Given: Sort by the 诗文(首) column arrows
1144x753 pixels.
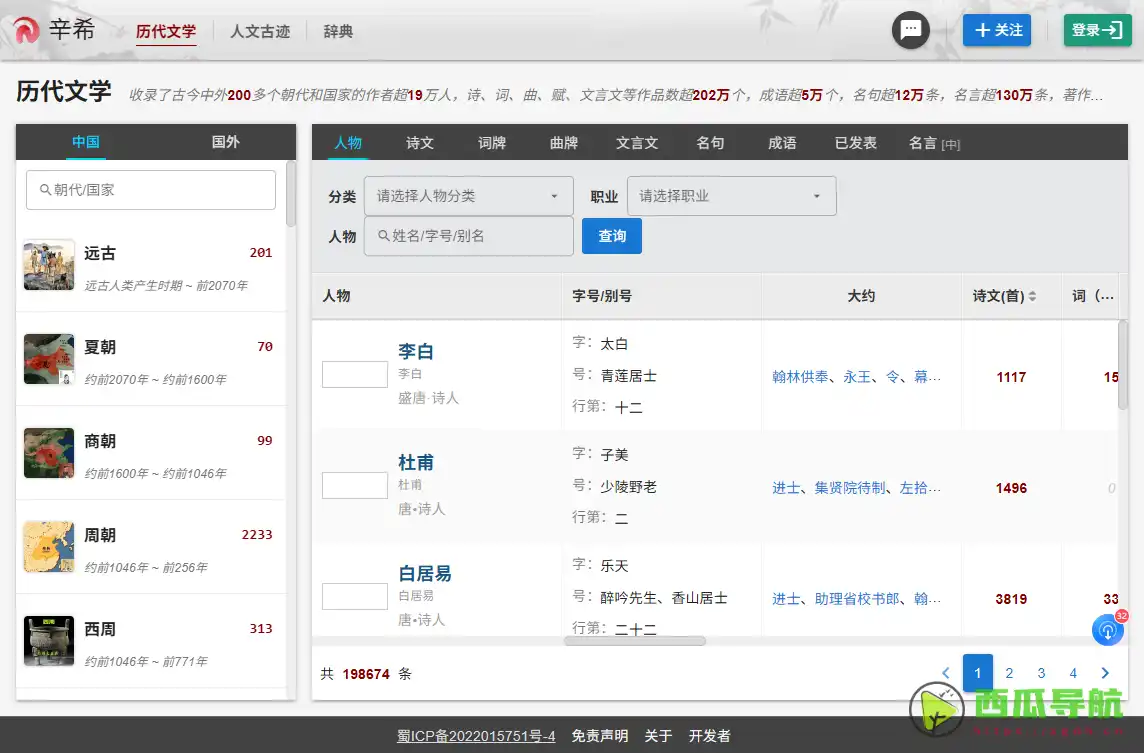Looking at the screenshot, I should click(x=1032, y=296).
